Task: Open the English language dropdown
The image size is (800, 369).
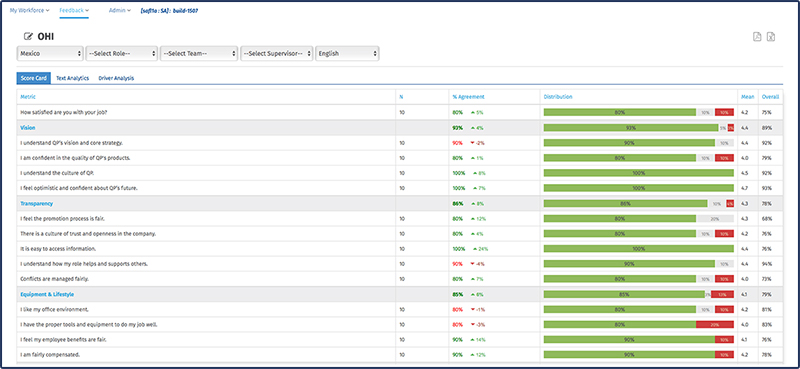Action: 347,53
